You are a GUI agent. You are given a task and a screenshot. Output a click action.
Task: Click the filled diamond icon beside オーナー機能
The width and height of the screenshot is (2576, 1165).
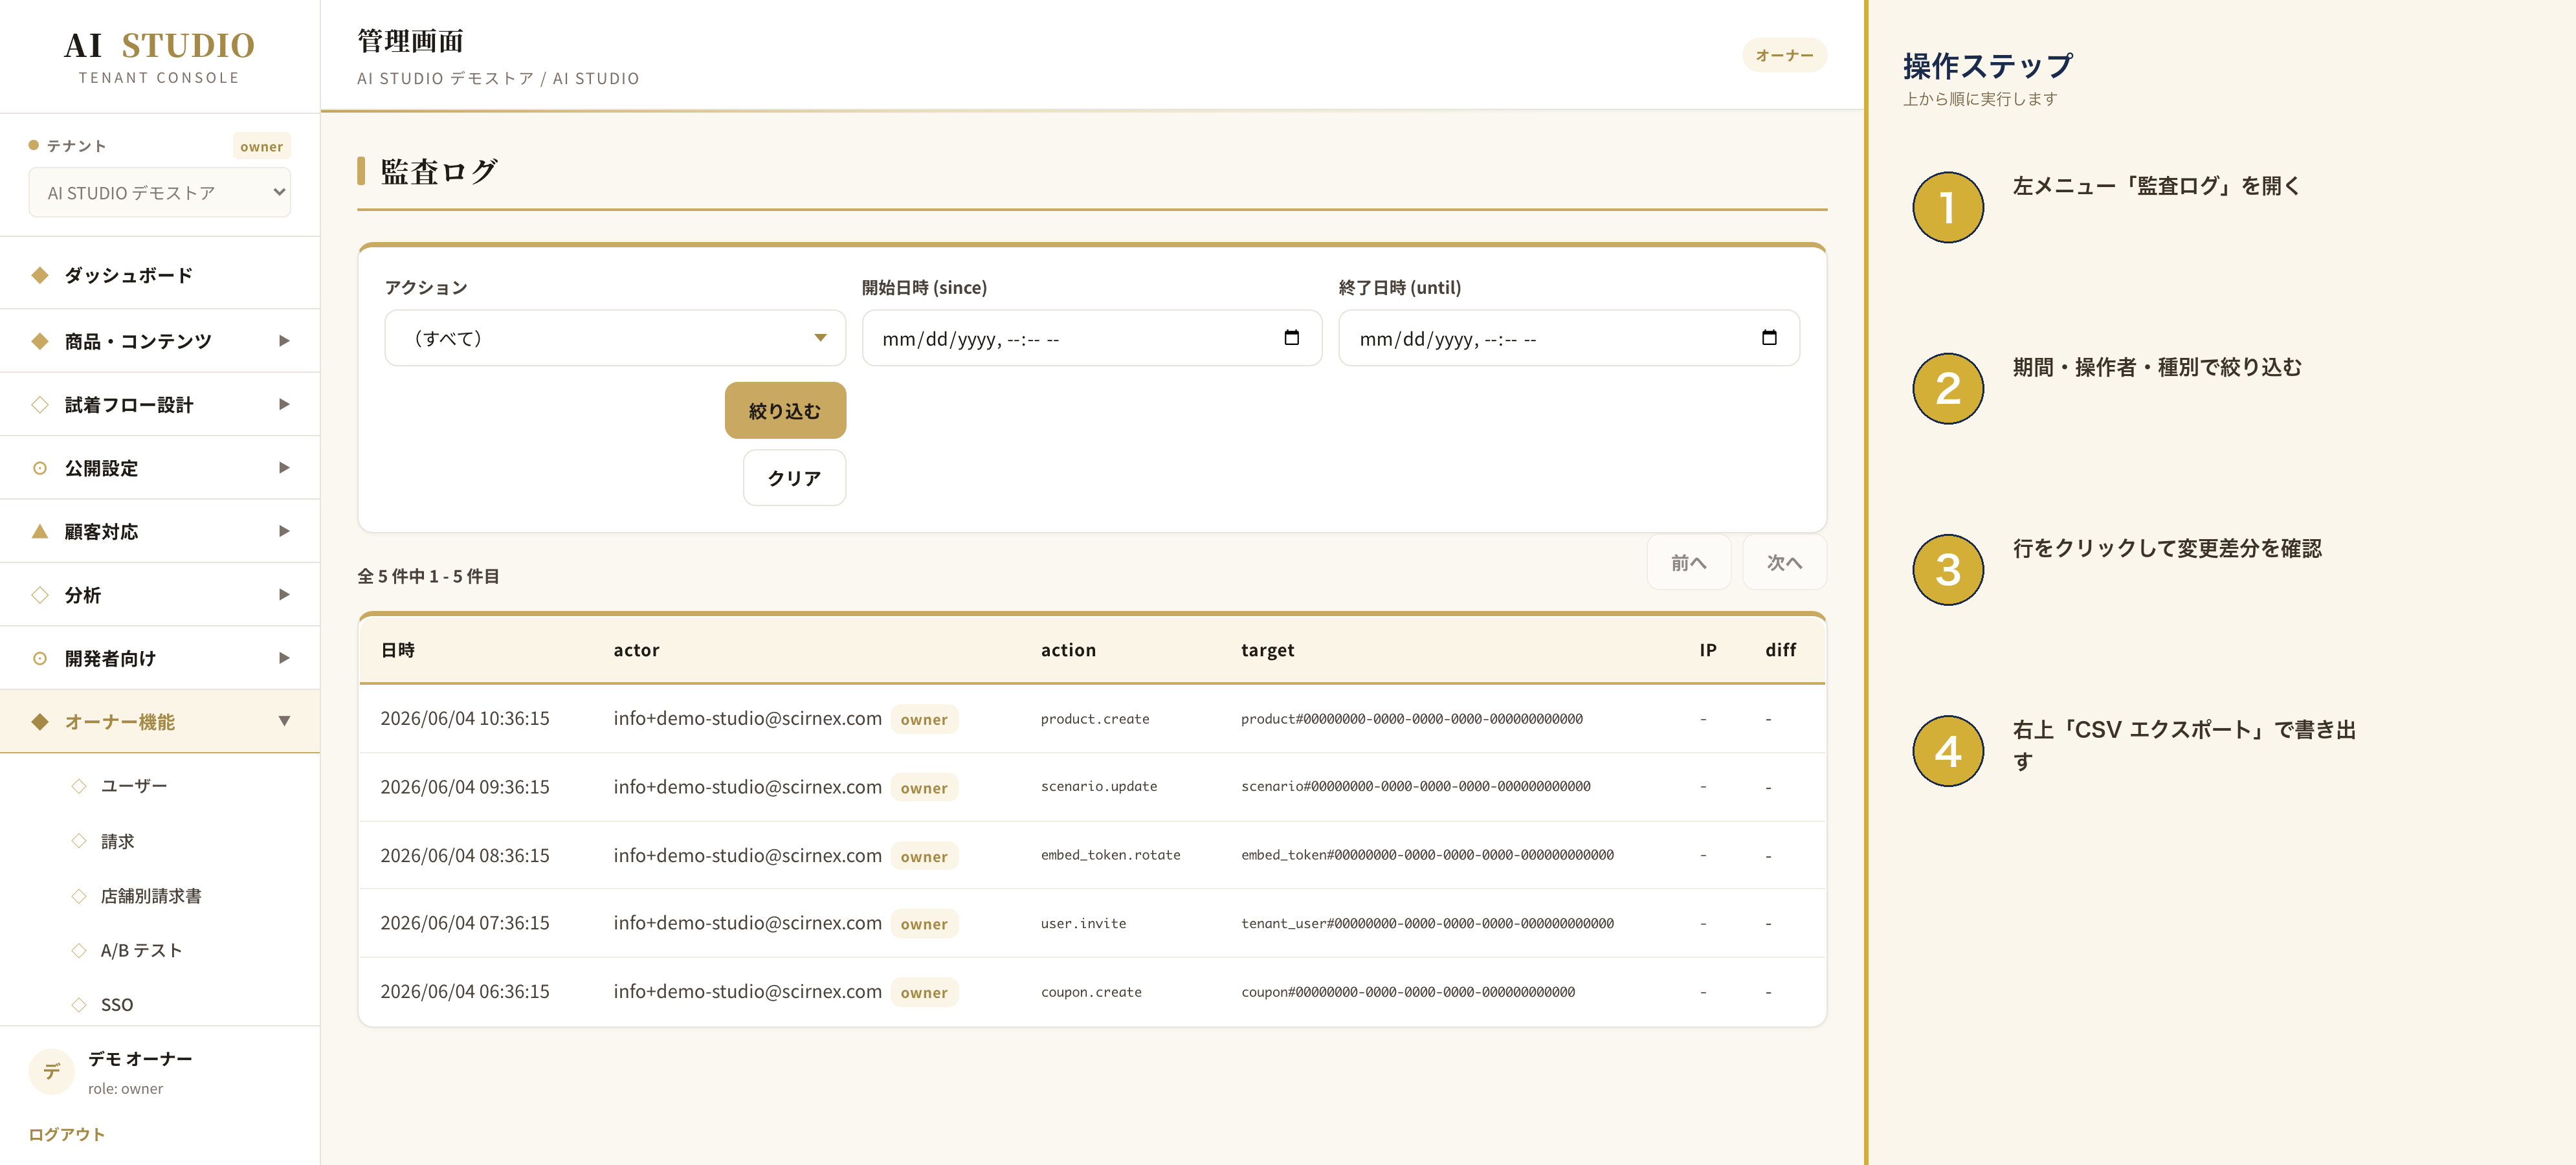pyautogui.click(x=40, y=721)
